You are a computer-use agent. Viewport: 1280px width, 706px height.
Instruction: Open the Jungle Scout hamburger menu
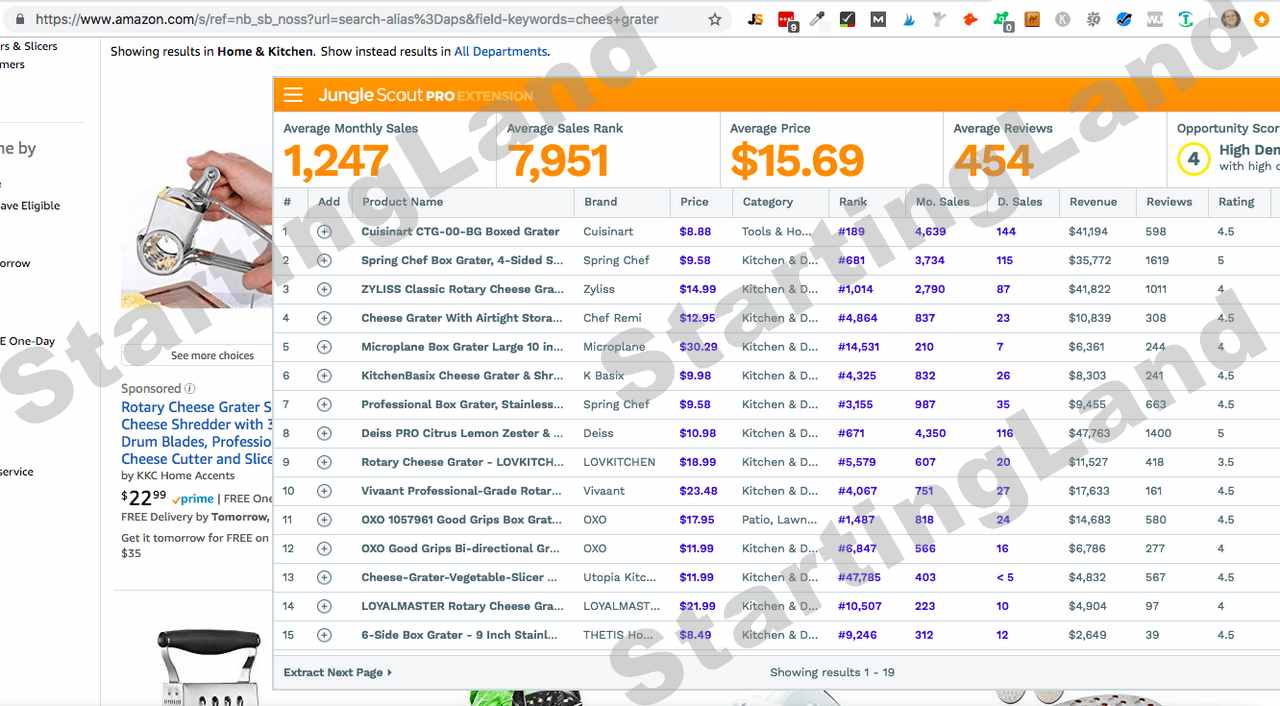(293, 95)
